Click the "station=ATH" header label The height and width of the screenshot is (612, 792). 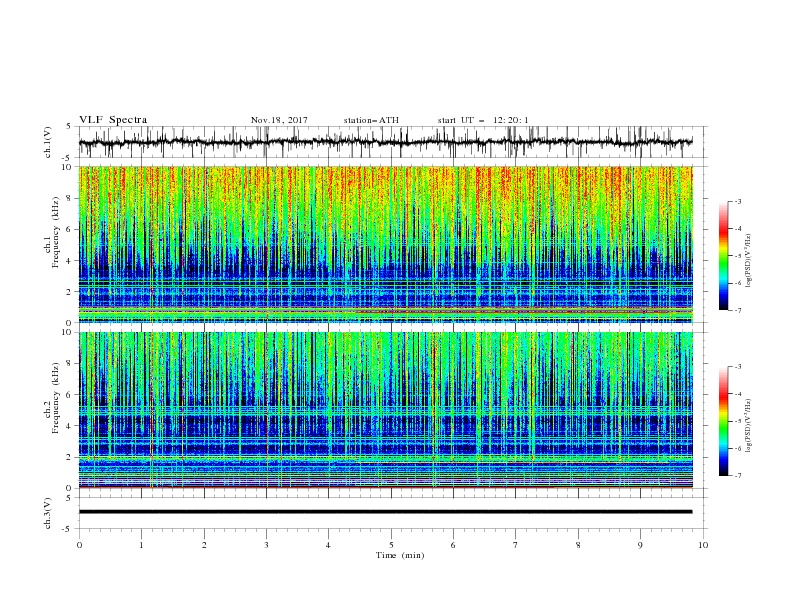[x=371, y=120]
